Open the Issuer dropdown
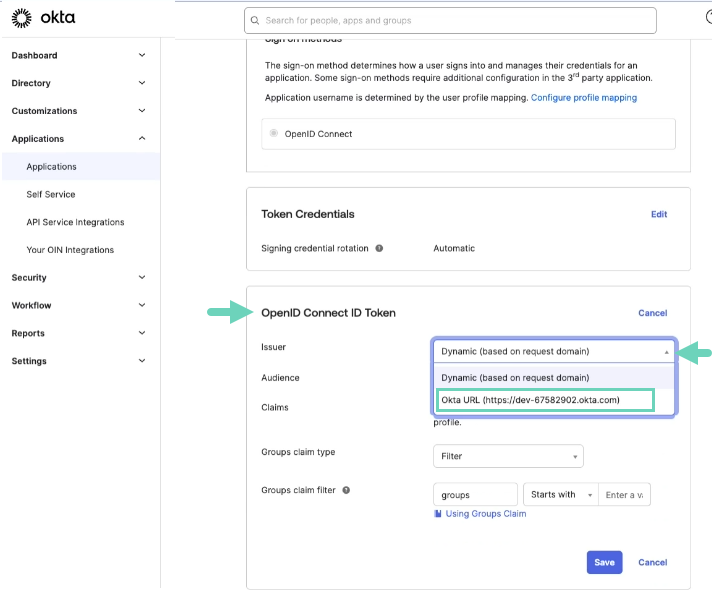This screenshot has width=712, height=590. click(x=554, y=351)
